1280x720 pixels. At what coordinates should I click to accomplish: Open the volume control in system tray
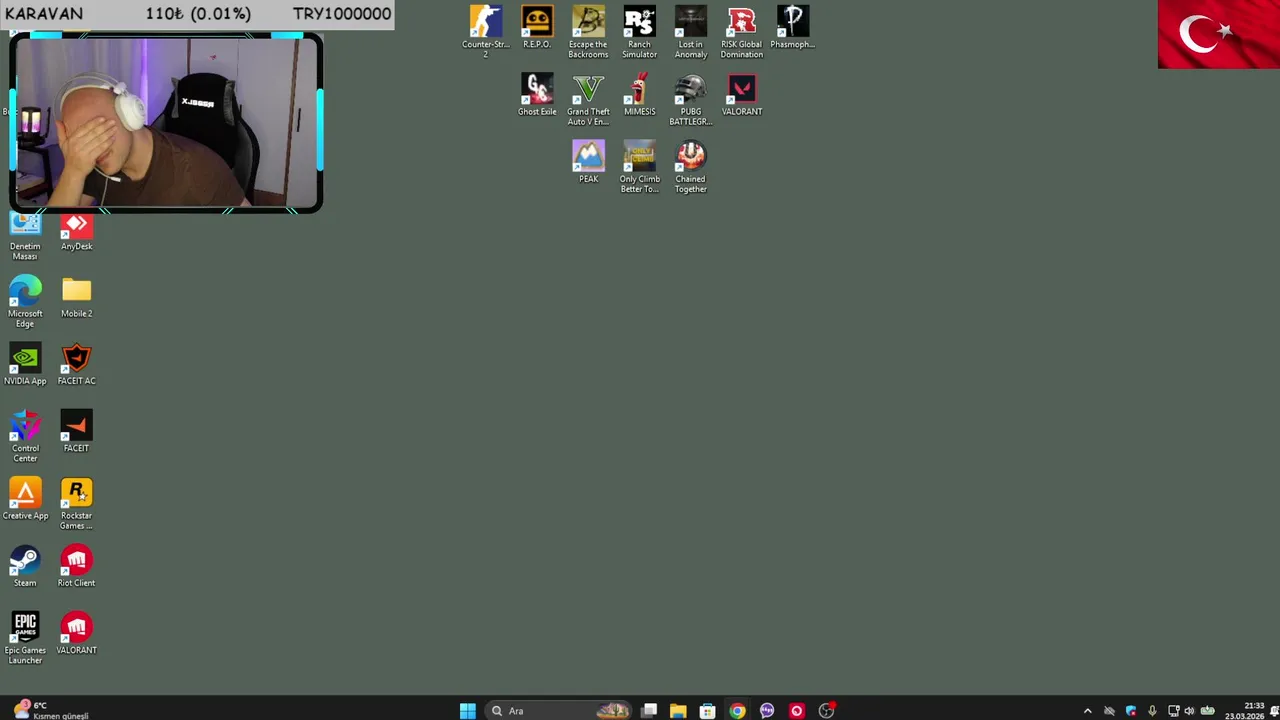tap(1189, 711)
